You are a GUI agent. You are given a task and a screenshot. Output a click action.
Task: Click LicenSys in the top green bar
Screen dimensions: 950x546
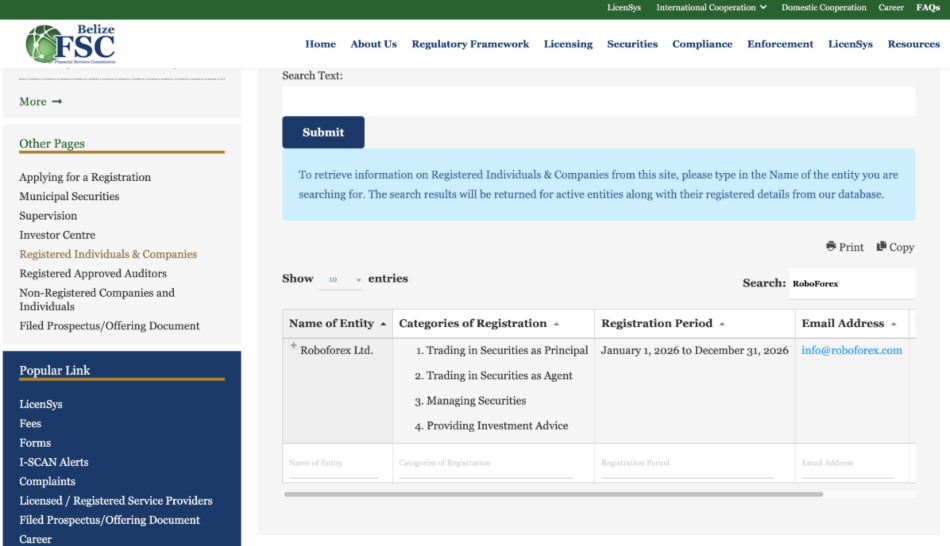click(624, 7)
